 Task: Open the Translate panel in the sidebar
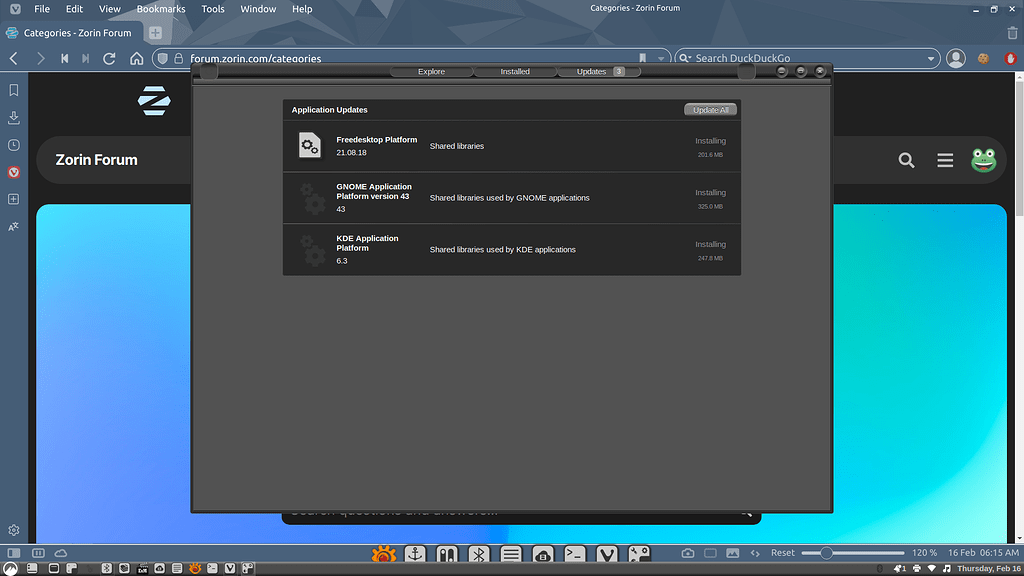click(x=14, y=227)
